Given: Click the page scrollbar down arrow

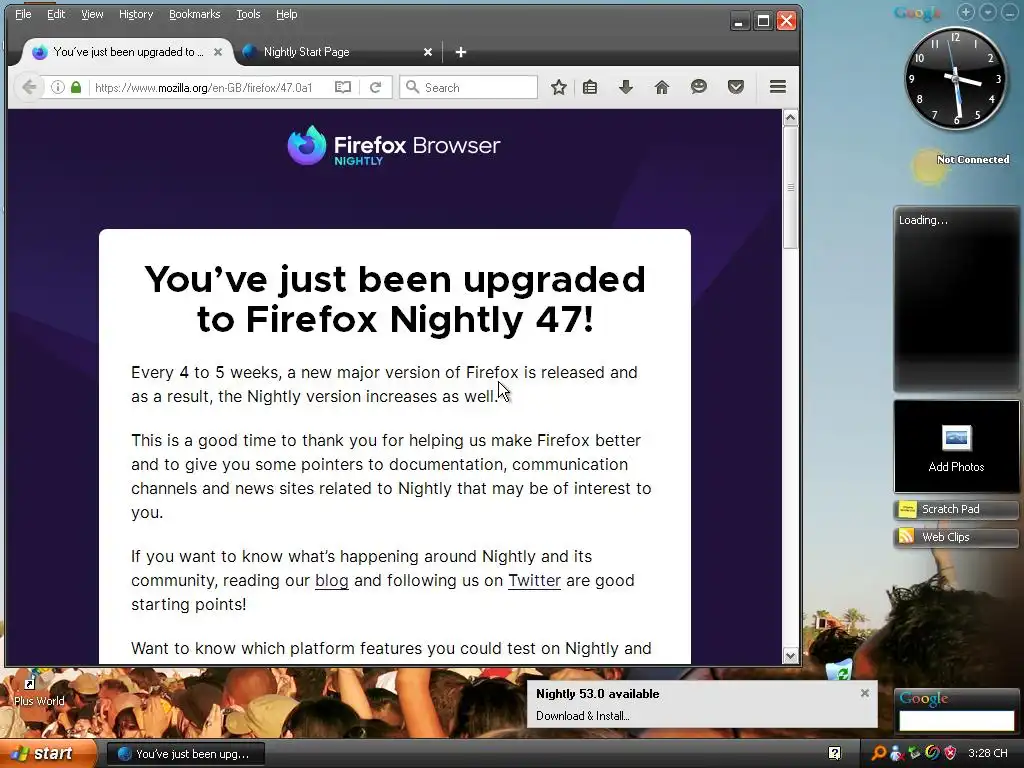Looking at the screenshot, I should 790,656.
